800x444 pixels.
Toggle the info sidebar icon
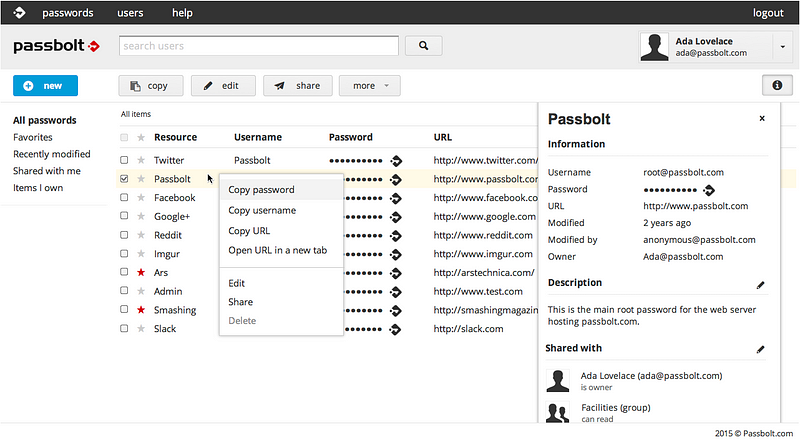coord(776,86)
